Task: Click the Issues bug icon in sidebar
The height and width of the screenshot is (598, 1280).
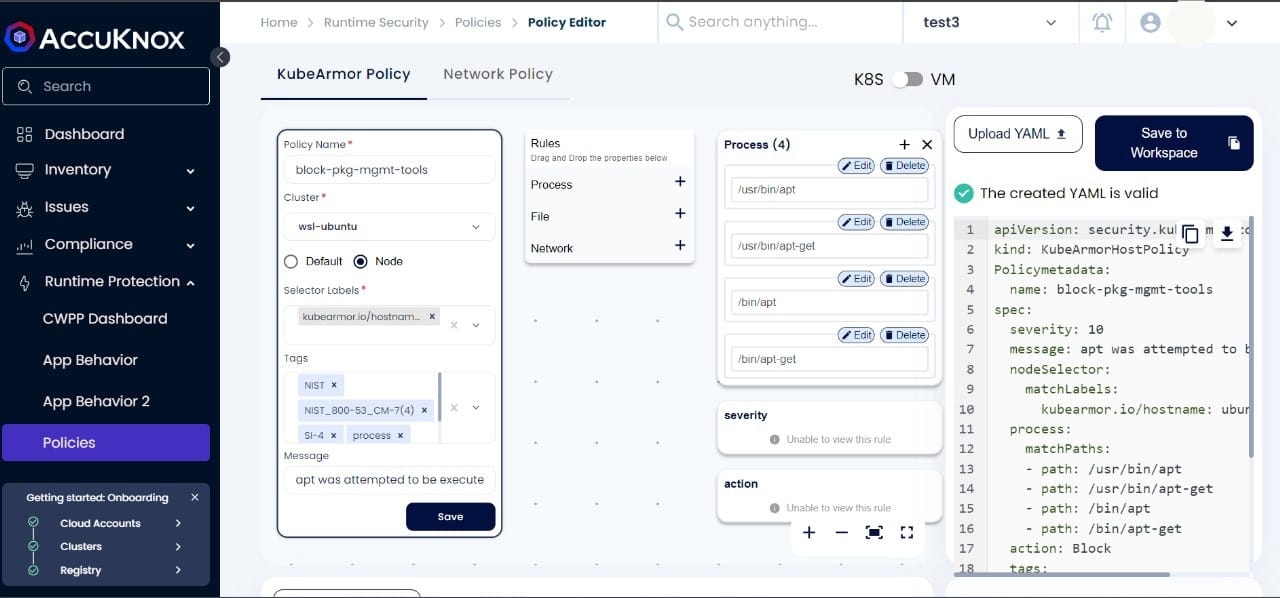Action: point(25,208)
